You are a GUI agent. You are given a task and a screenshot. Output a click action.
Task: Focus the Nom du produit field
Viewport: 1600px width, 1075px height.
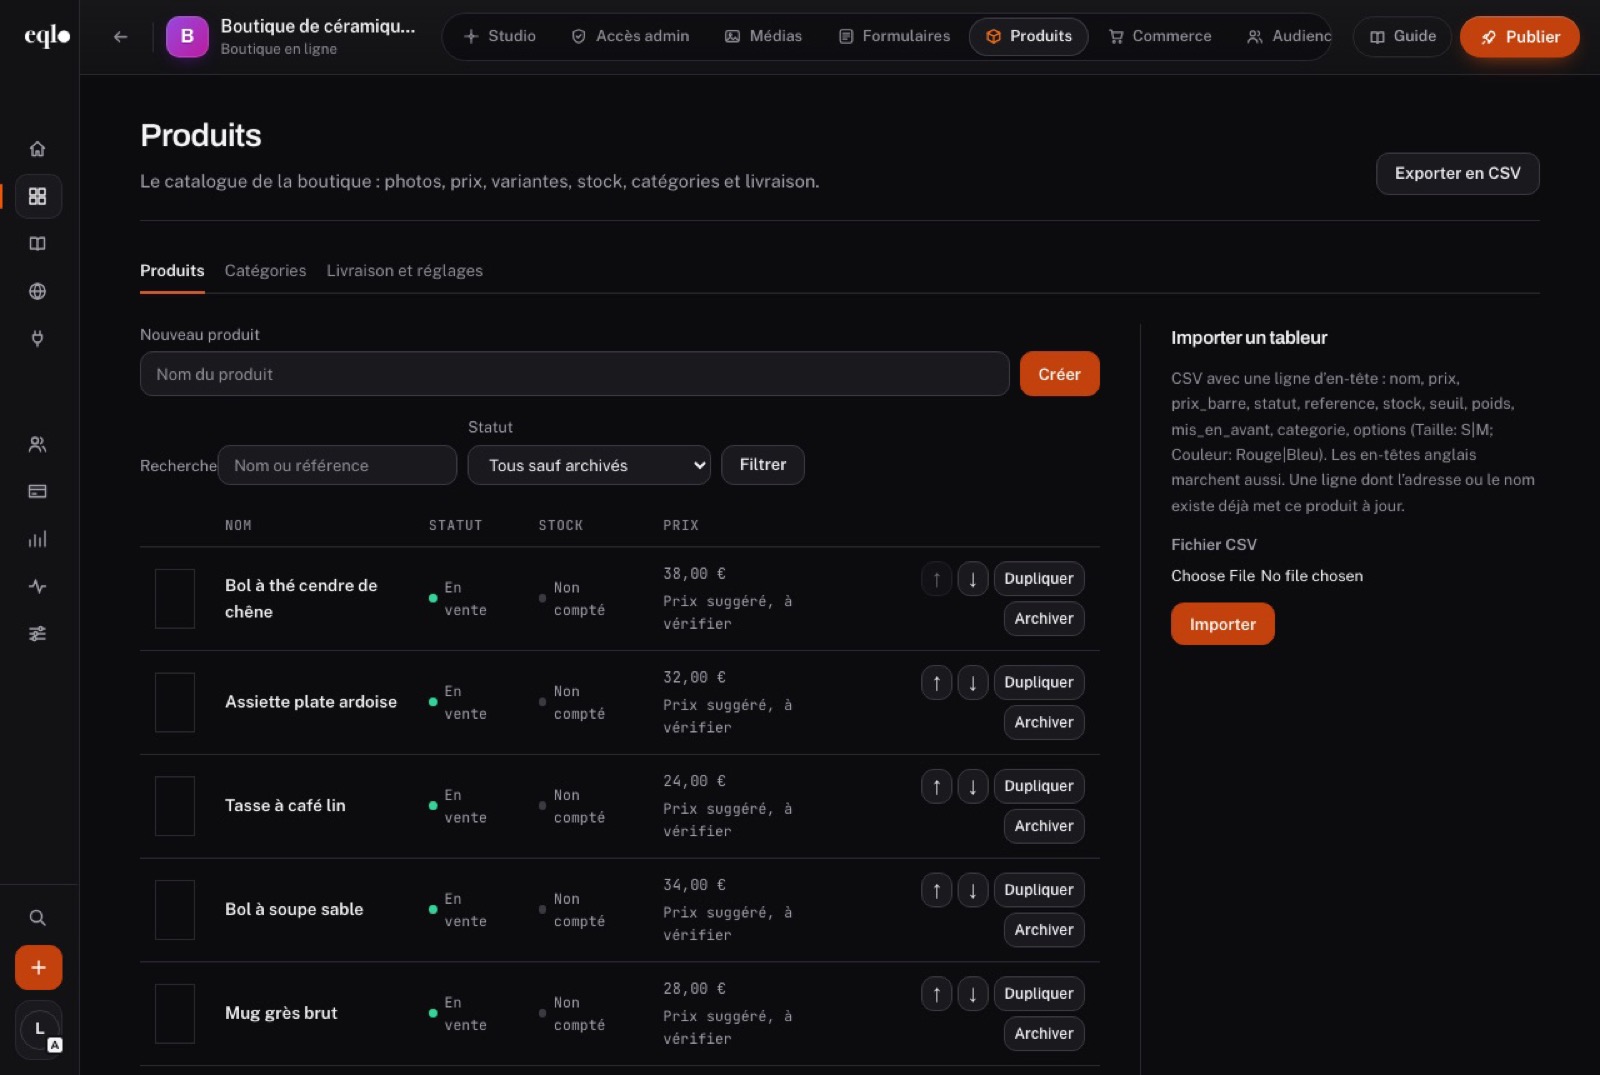click(574, 374)
